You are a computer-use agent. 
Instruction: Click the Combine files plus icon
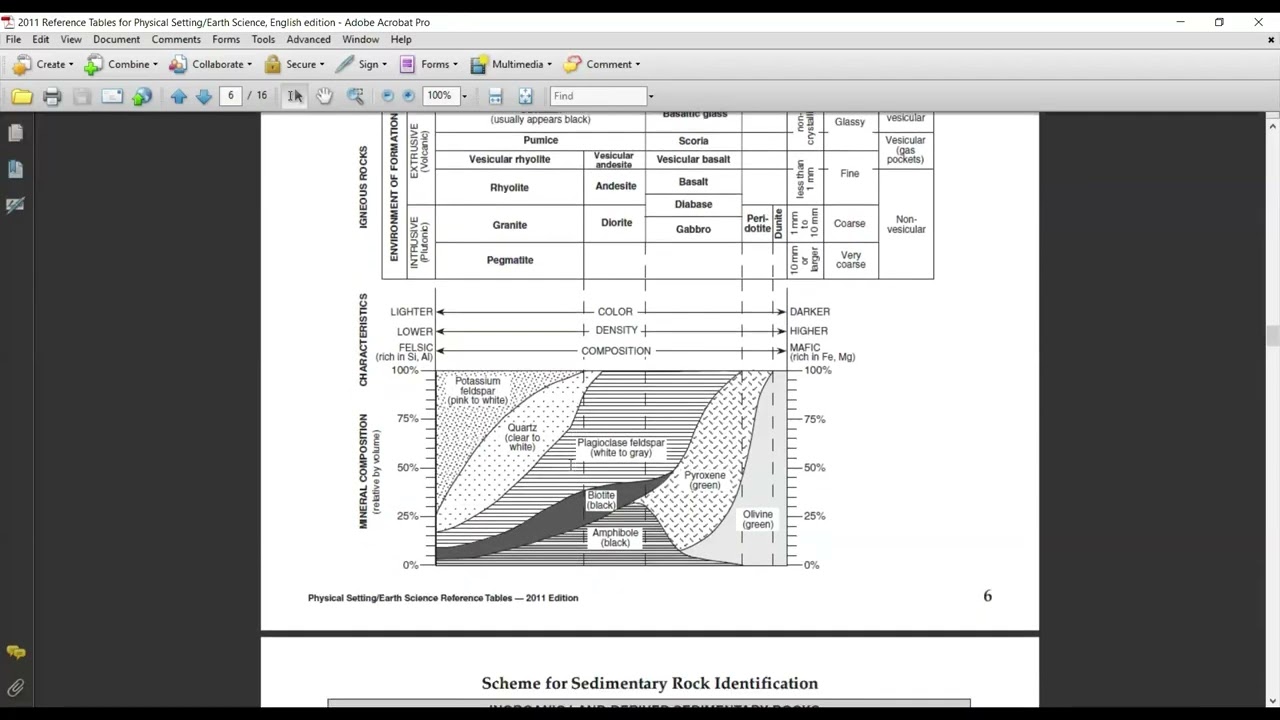[93, 64]
